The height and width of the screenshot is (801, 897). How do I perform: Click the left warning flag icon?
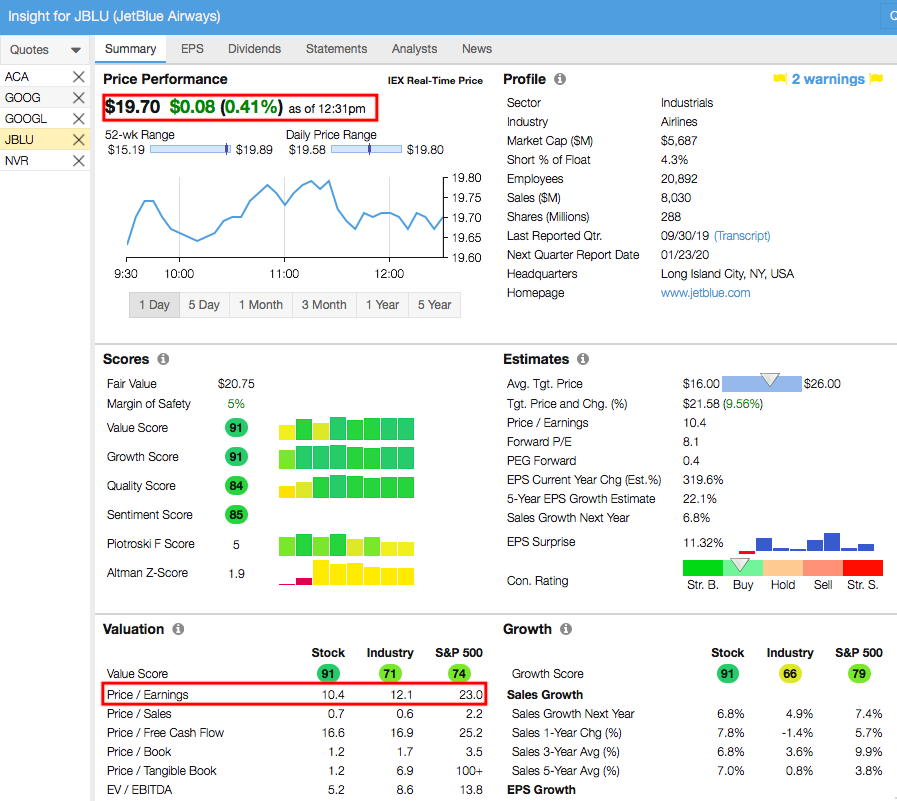(780, 78)
